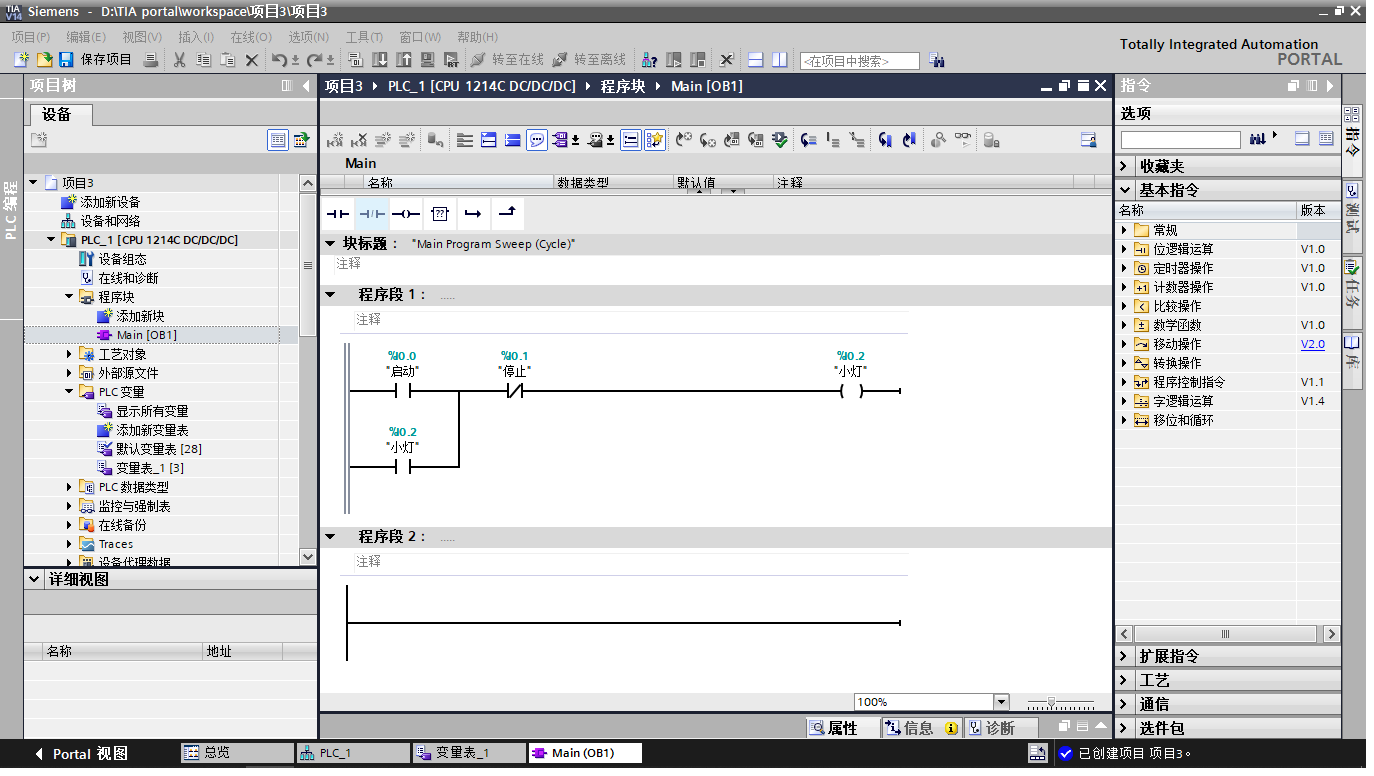This screenshot has width=1374, height=776.
Task: Open the 编辑(E) menu
Action: coord(86,37)
